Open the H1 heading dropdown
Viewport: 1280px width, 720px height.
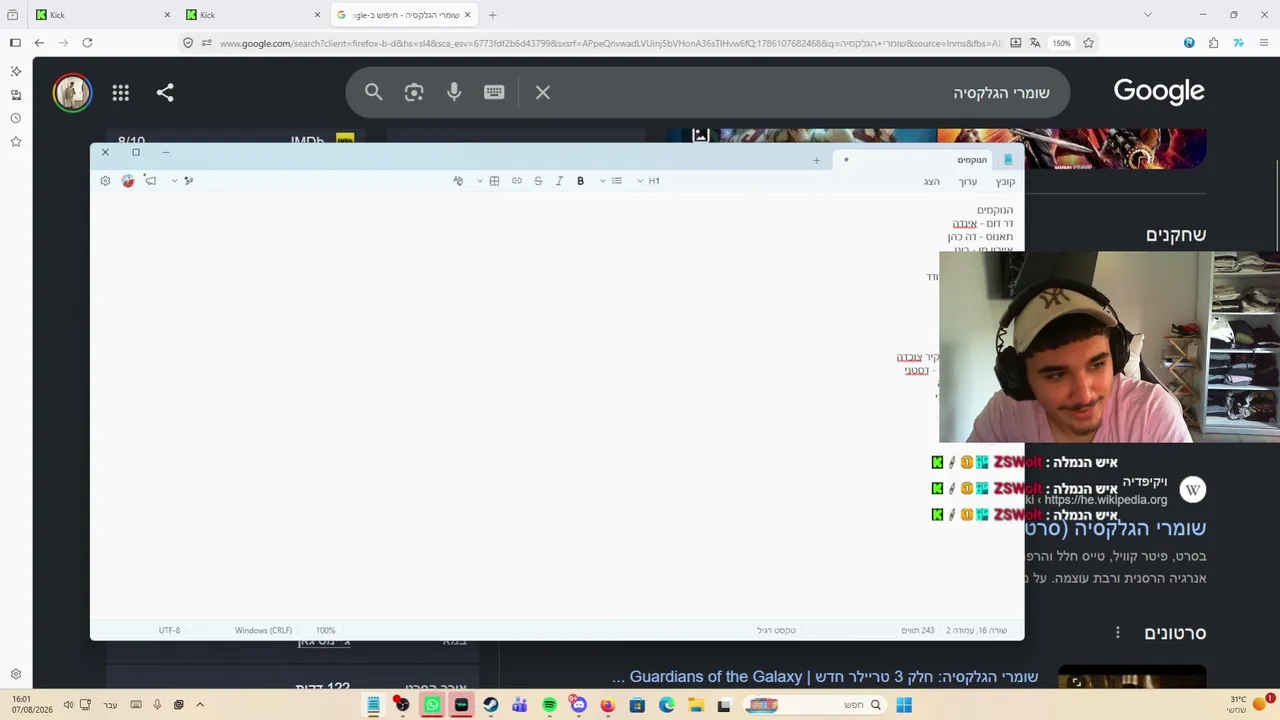pos(649,181)
